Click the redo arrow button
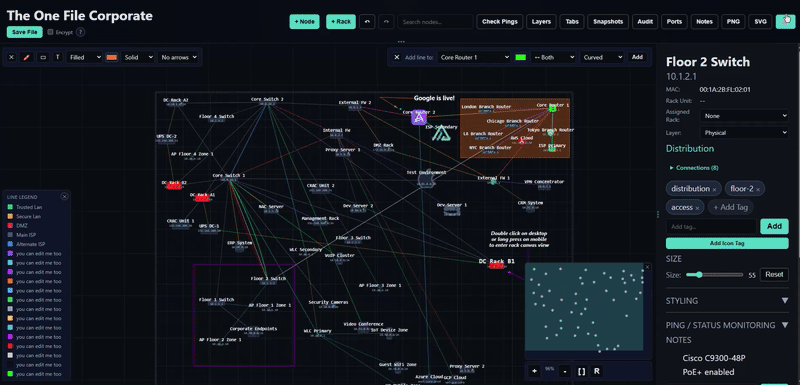Image resolution: width=800 pixels, height=385 pixels. coord(386,21)
